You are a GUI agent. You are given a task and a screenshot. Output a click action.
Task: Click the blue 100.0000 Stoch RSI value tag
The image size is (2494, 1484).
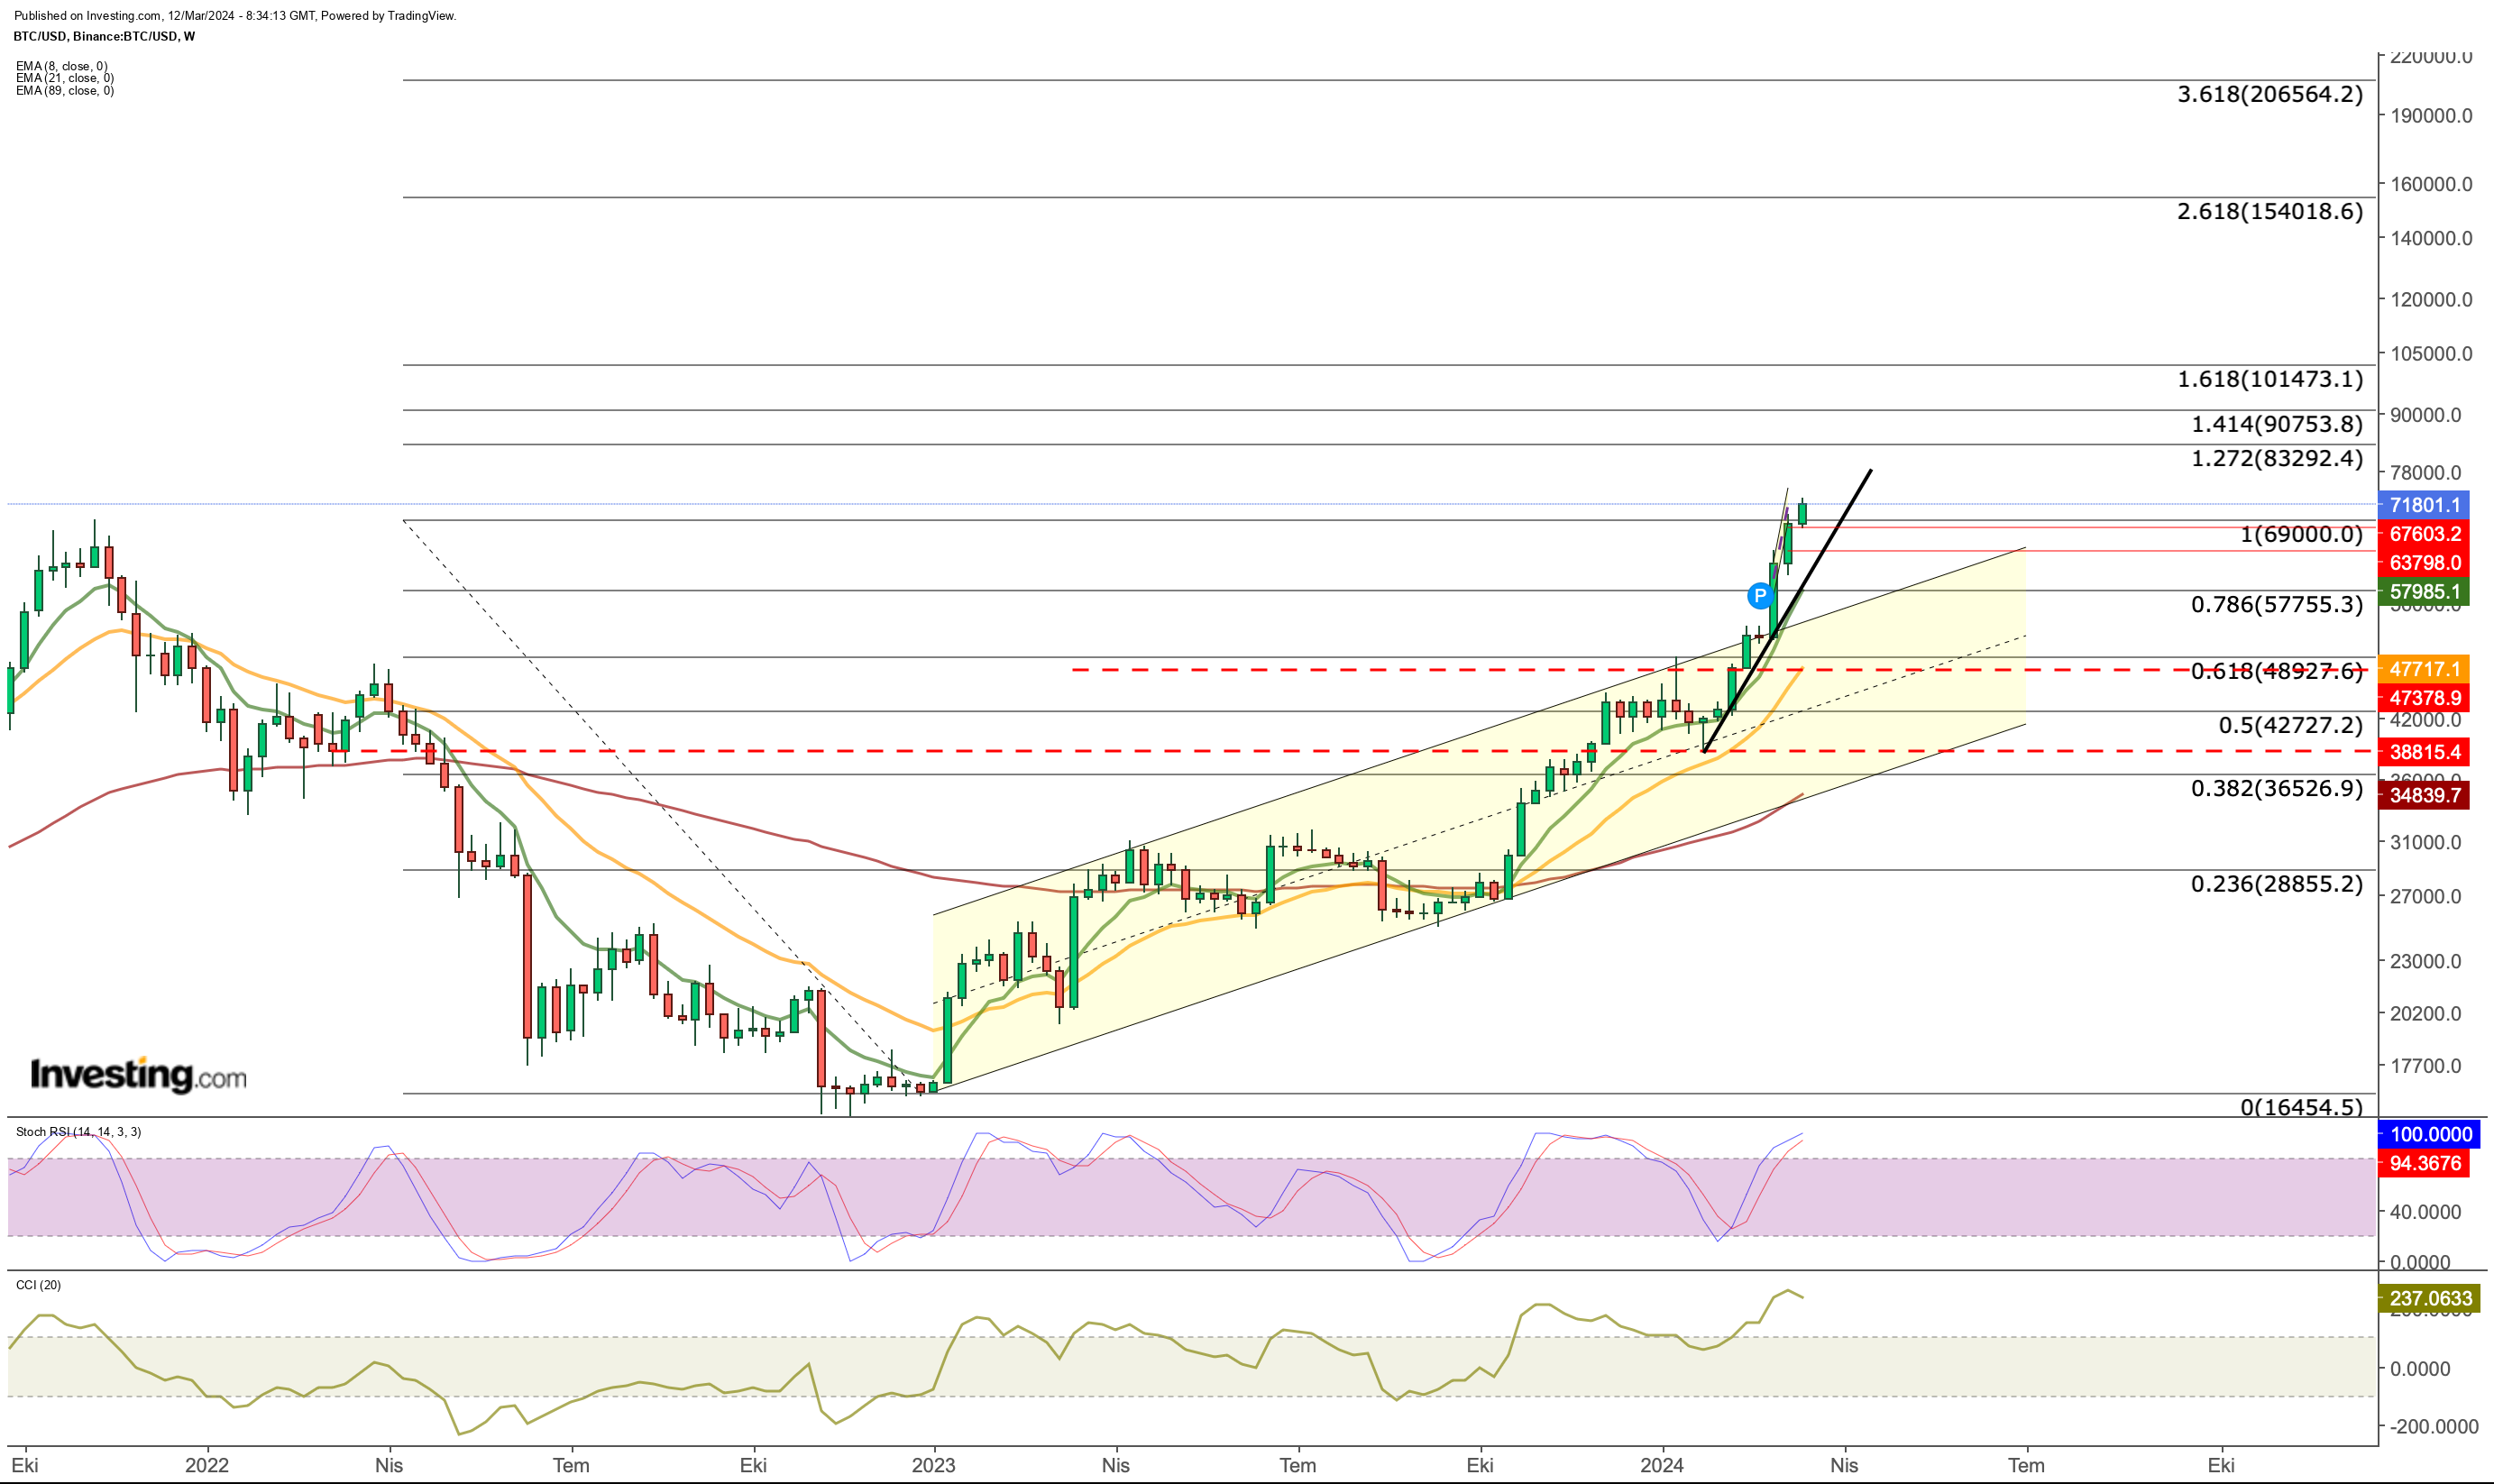coord(2430,1135)
